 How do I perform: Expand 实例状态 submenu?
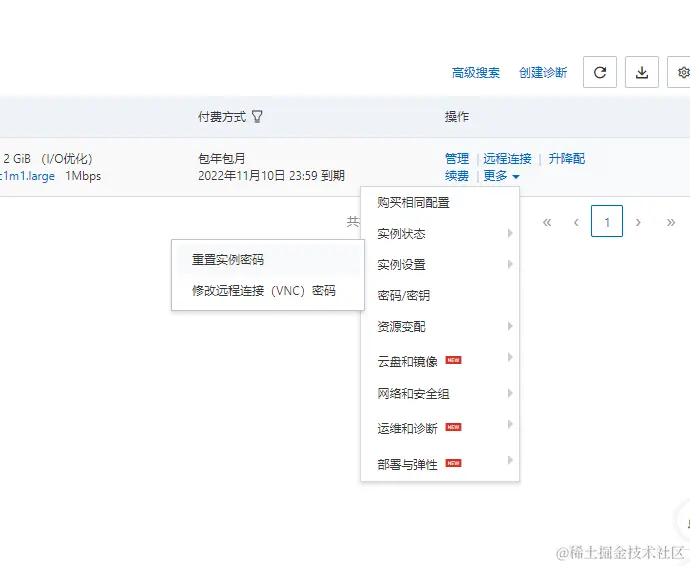[440, 233]
